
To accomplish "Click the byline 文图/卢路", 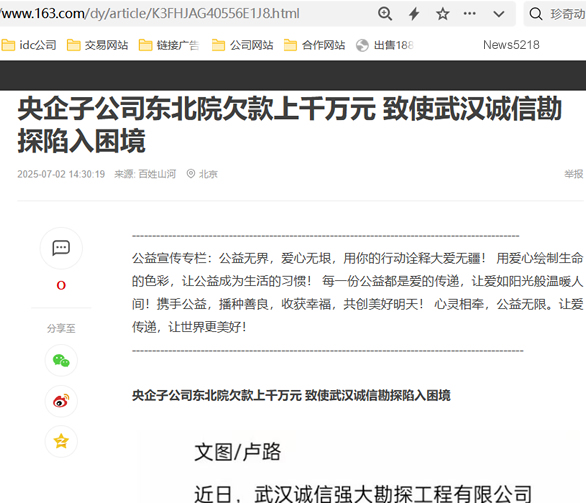I will [237, 452].
